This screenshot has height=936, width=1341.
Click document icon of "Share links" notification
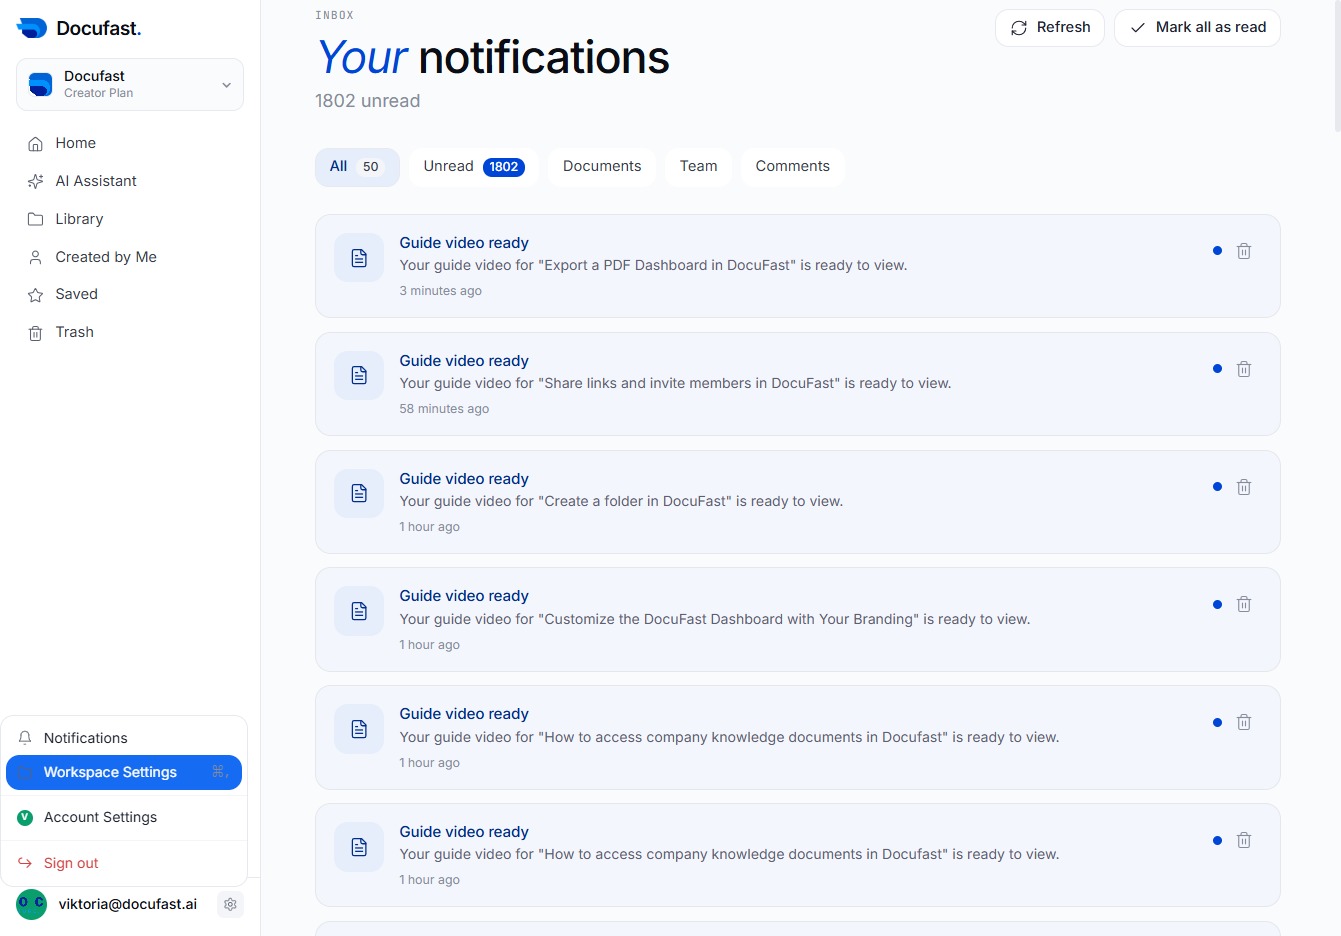pos(359,375)
